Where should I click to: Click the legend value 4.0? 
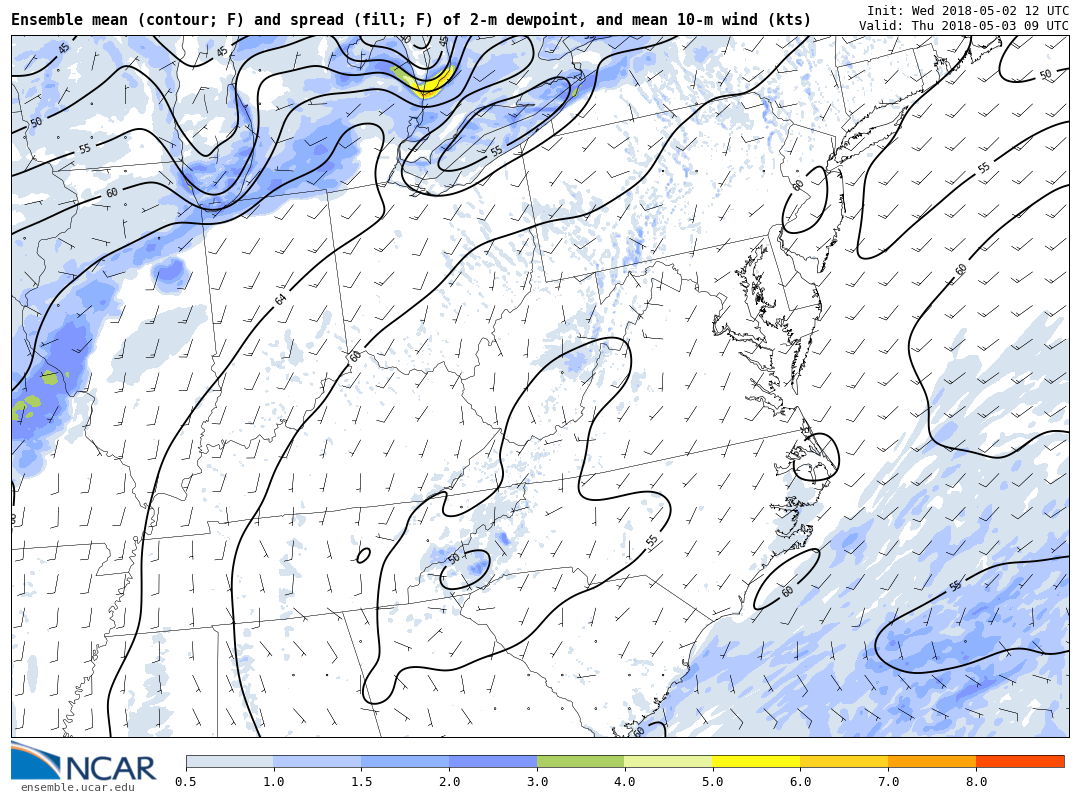click(x=625, y=782)
